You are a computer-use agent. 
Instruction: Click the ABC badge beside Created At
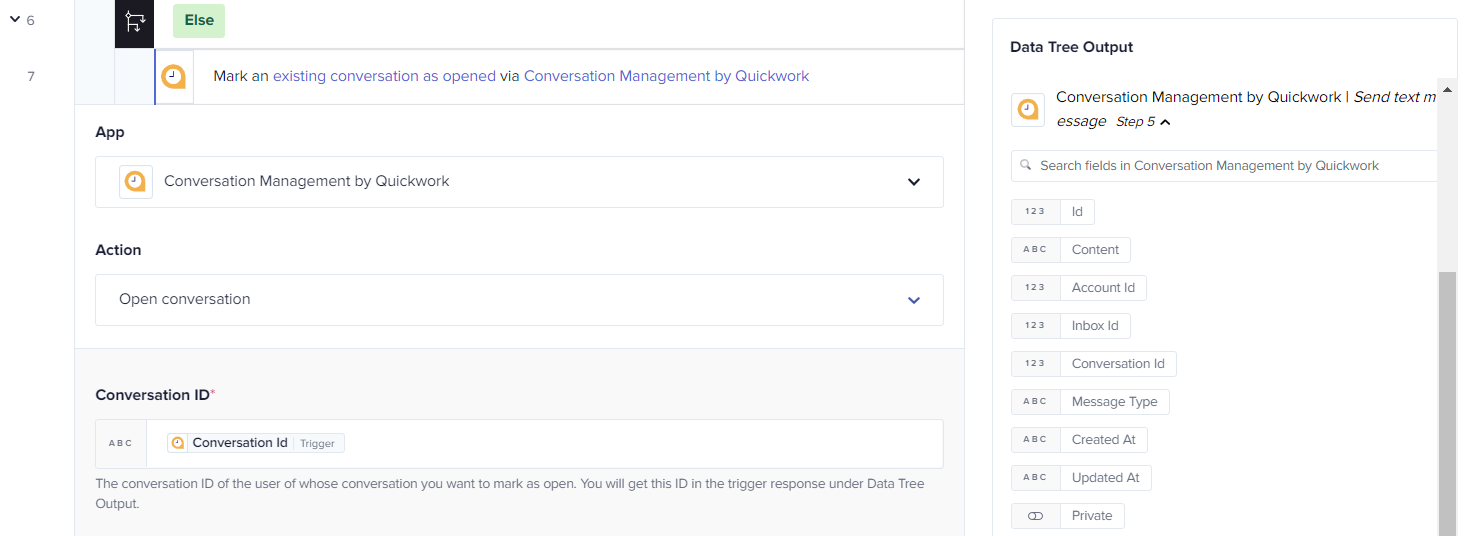pos(1035,440)
